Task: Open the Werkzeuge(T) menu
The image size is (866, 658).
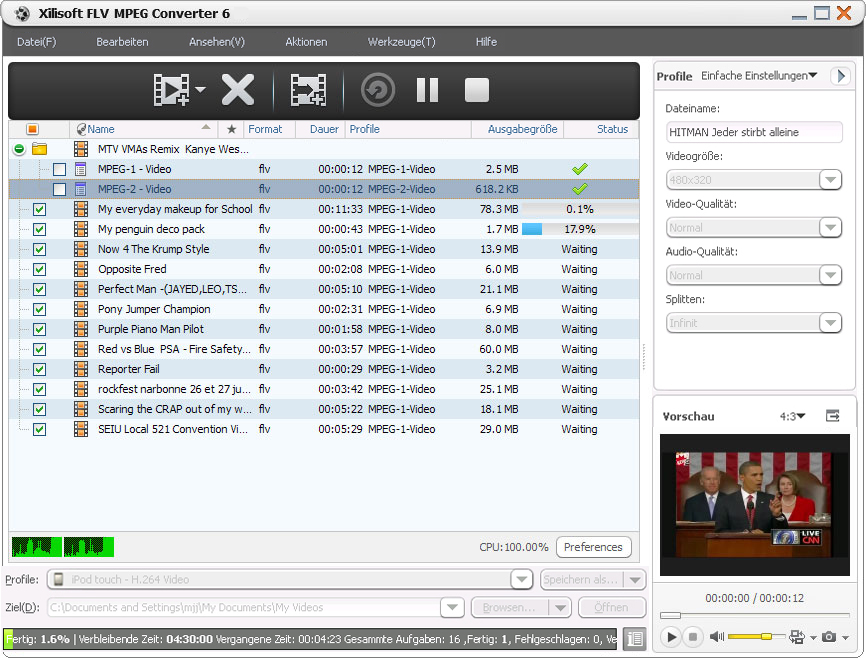Action: [402, 42]
